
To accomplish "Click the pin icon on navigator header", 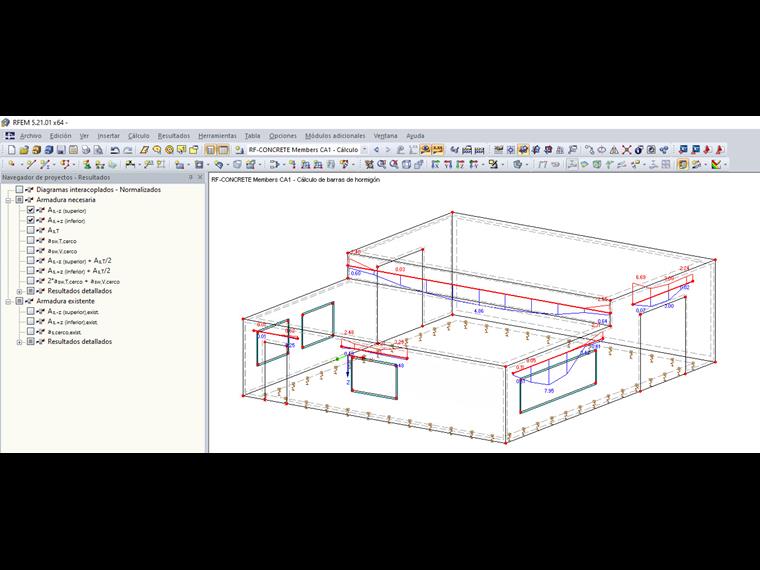I will 190,177.
